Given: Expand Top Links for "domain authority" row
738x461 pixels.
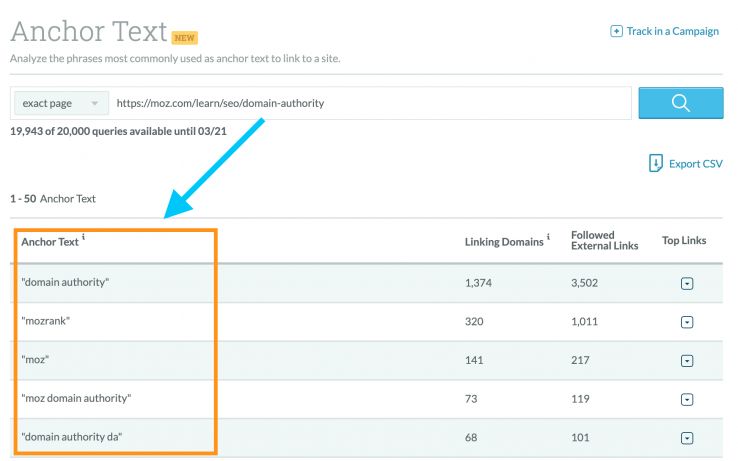Looking at the screenshot, I should 687,283.
